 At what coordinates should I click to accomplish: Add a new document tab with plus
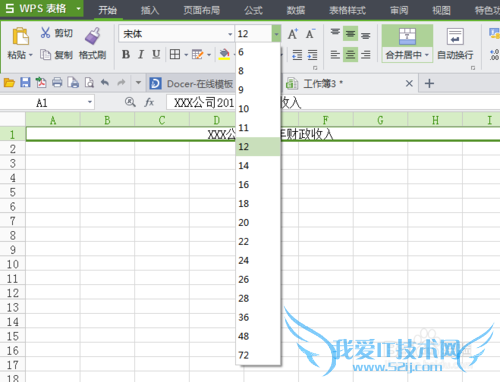(429, 83)
